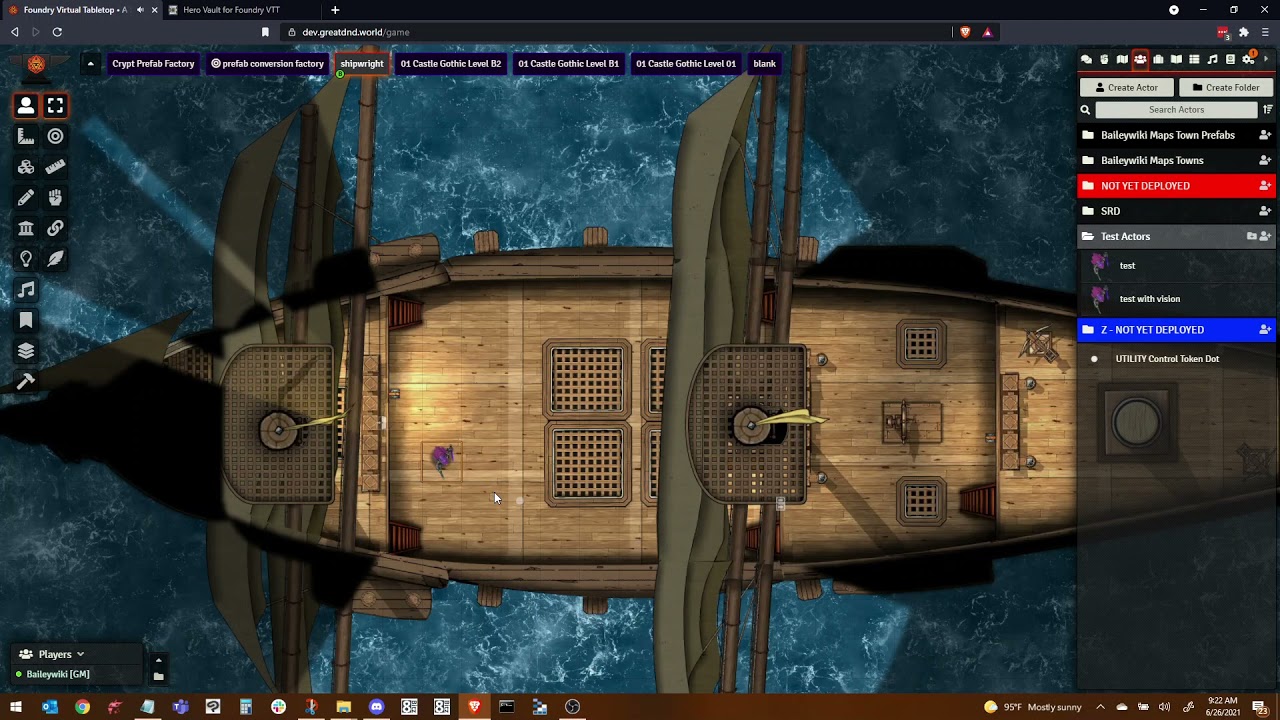Click the fist icon in the left toolbar
This screenshot has height=720, width=1280.
pos(55,198)
